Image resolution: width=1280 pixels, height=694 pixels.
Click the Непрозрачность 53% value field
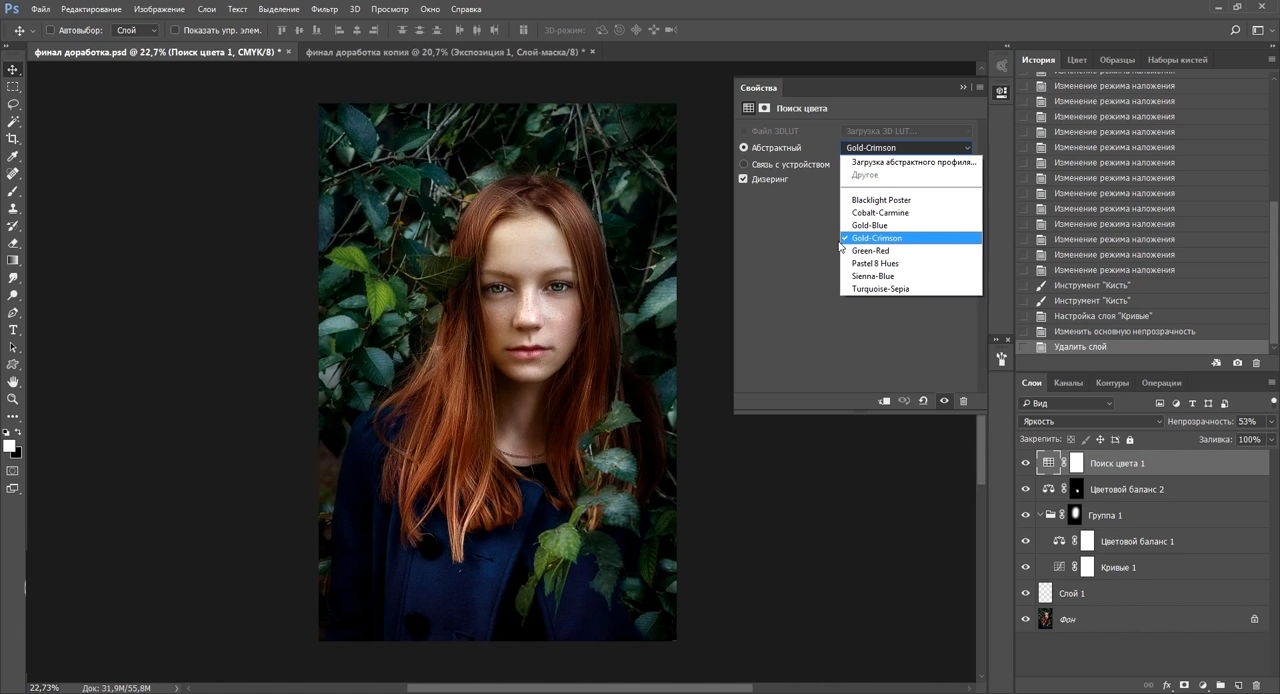tap(1250, 422)
